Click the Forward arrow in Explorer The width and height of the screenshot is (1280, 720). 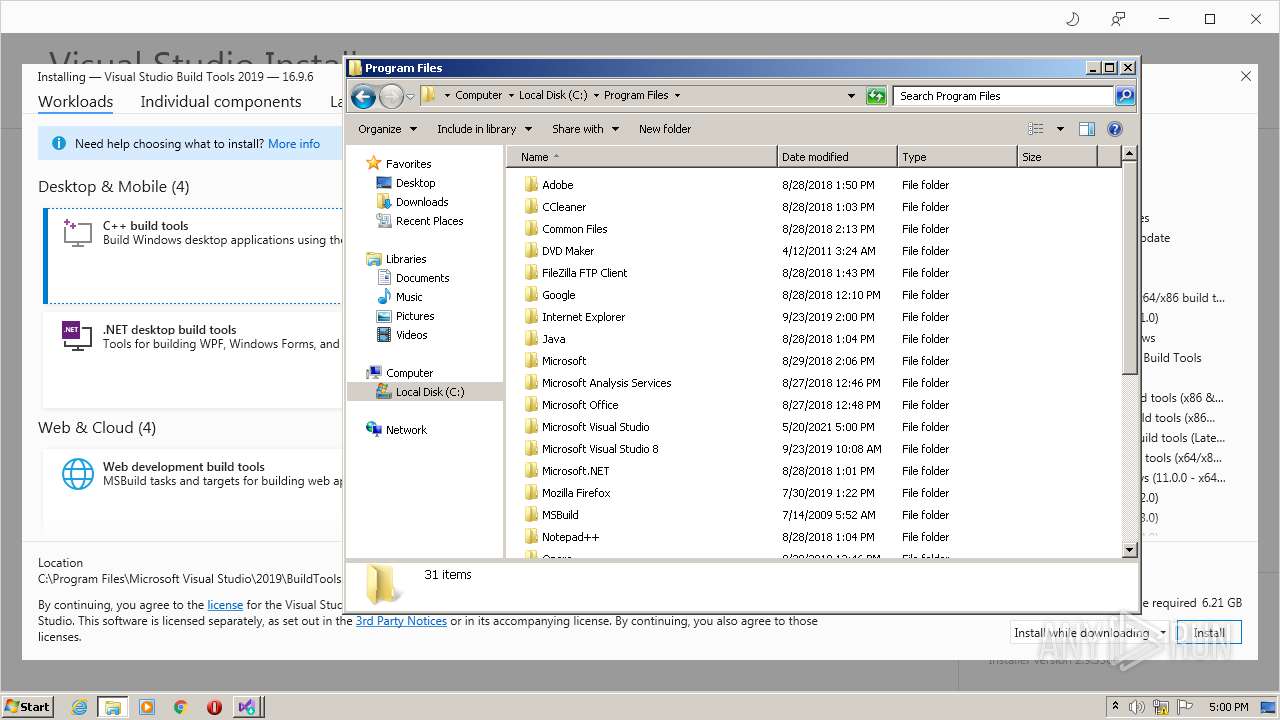click(x=391, y=96)
